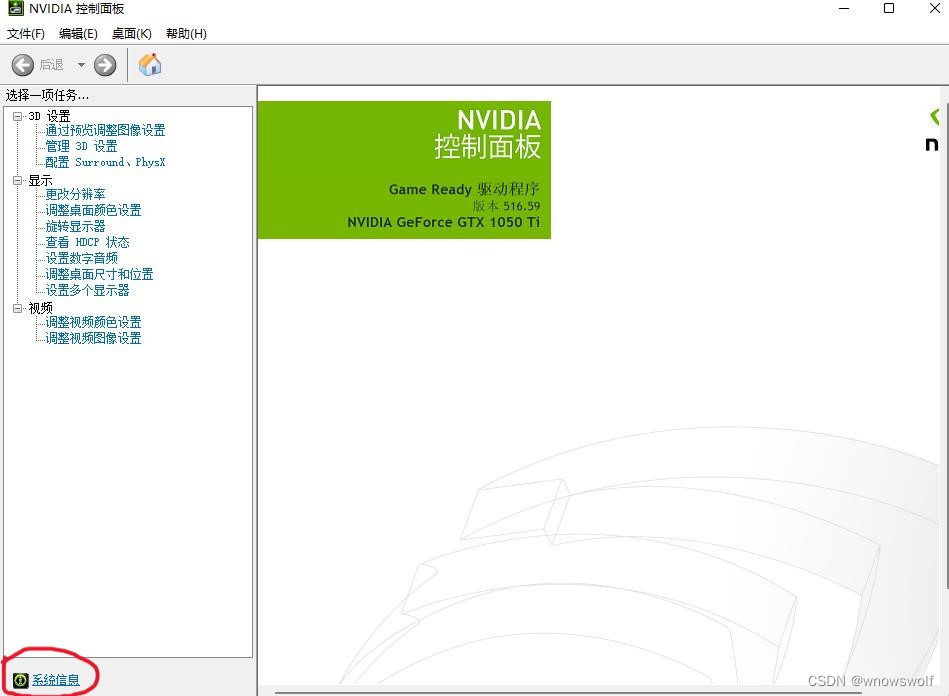Select 旋转显示器
Screen dimensions: 949x696
[75, 226]
